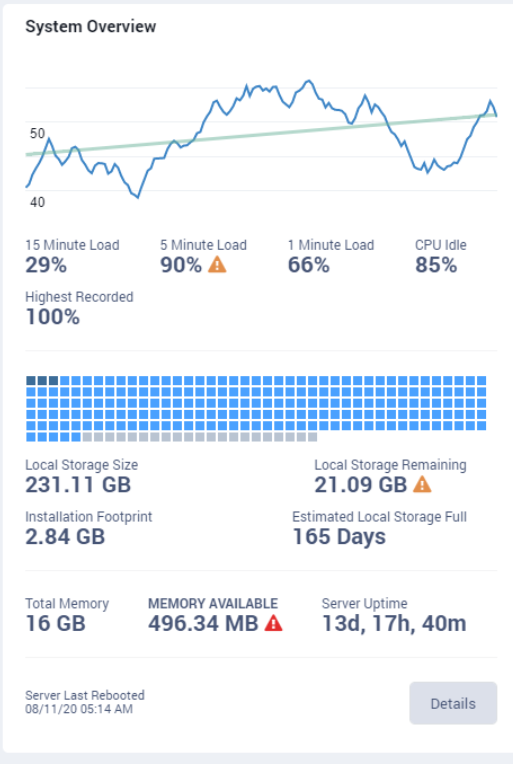Click the CPU Idle 85% reading
The width and height of the screenshot is (513, 764).
point(436,265)
